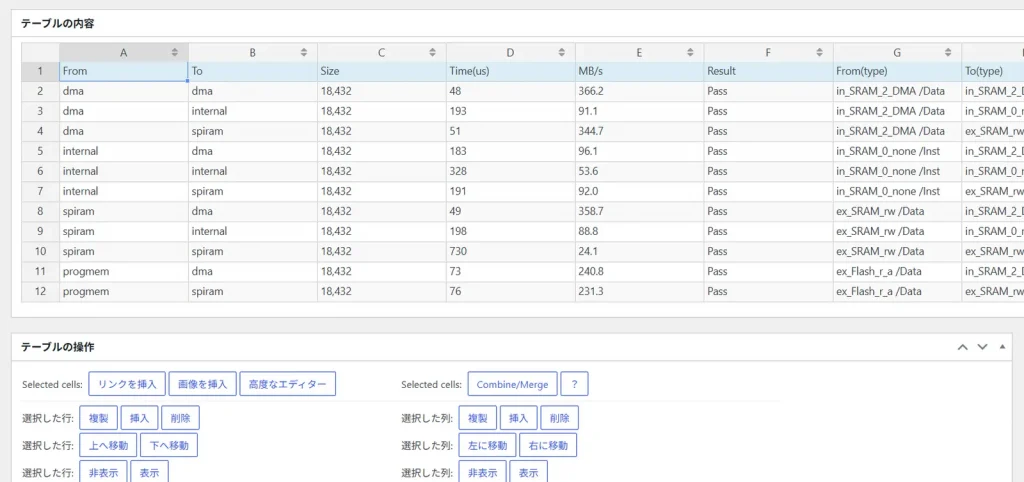Sort column D using its header arrows

coord(561,52)
